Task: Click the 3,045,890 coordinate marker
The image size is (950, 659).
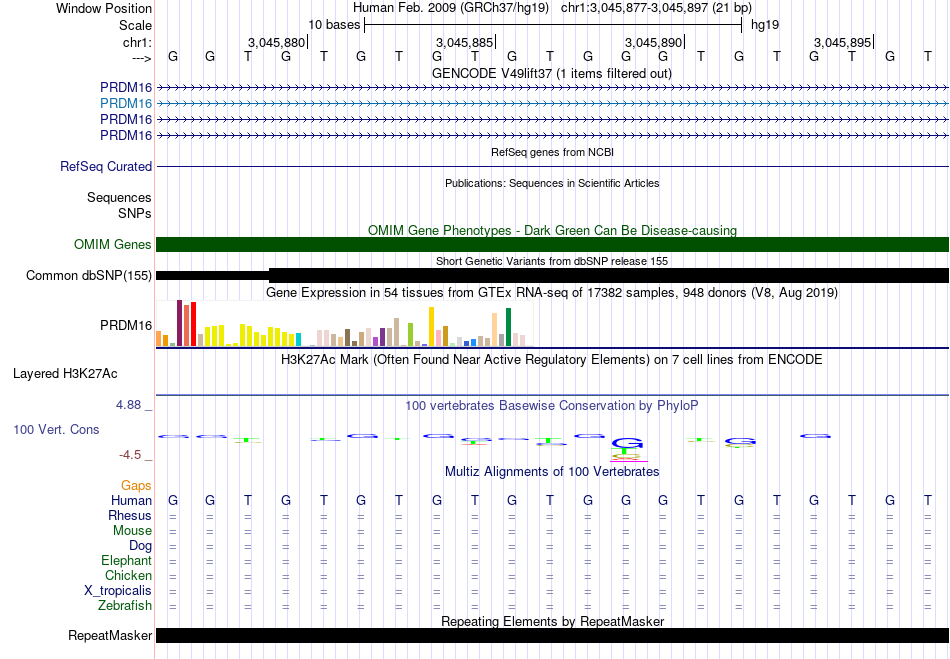Action: pyautogui.click(x=654, y=42)
